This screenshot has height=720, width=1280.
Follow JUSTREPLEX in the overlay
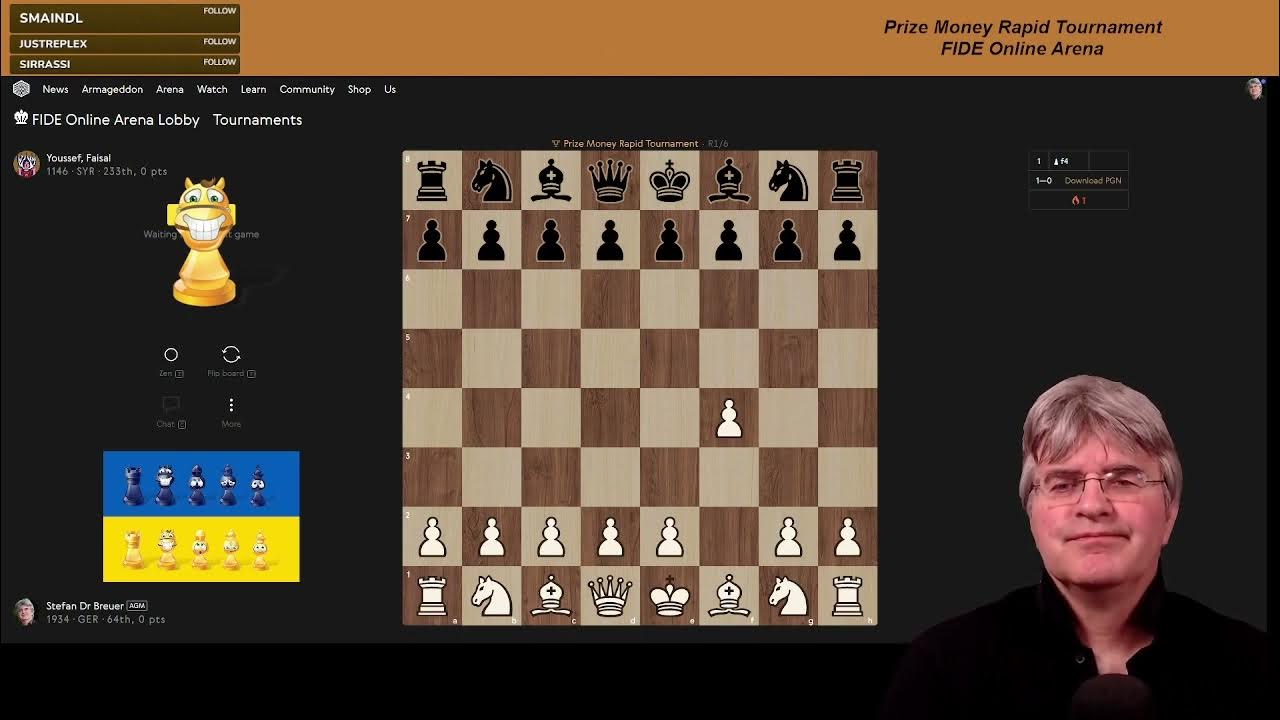click(220, 41)
